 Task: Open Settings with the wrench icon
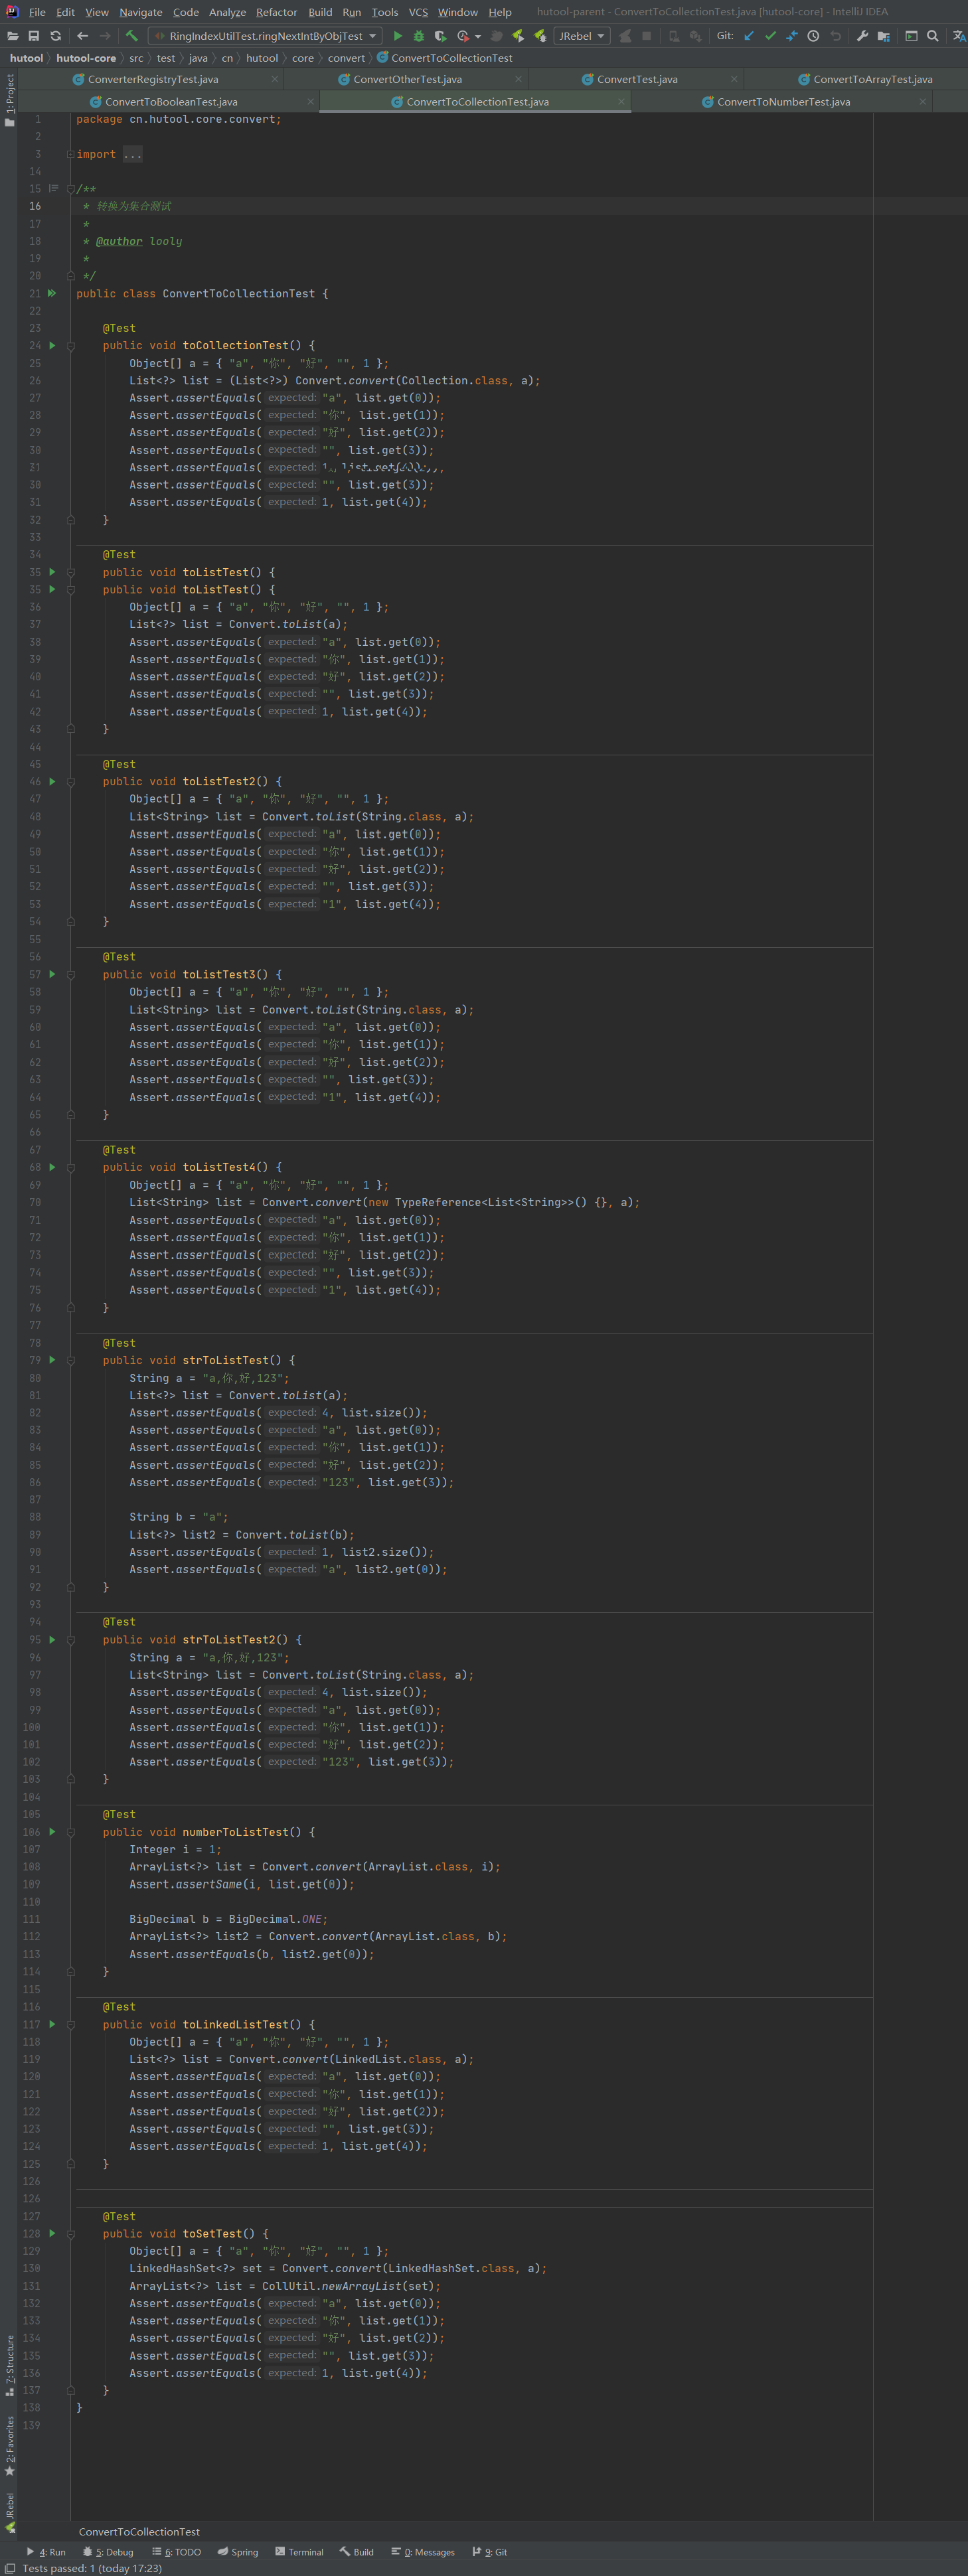tap(862, 36)
